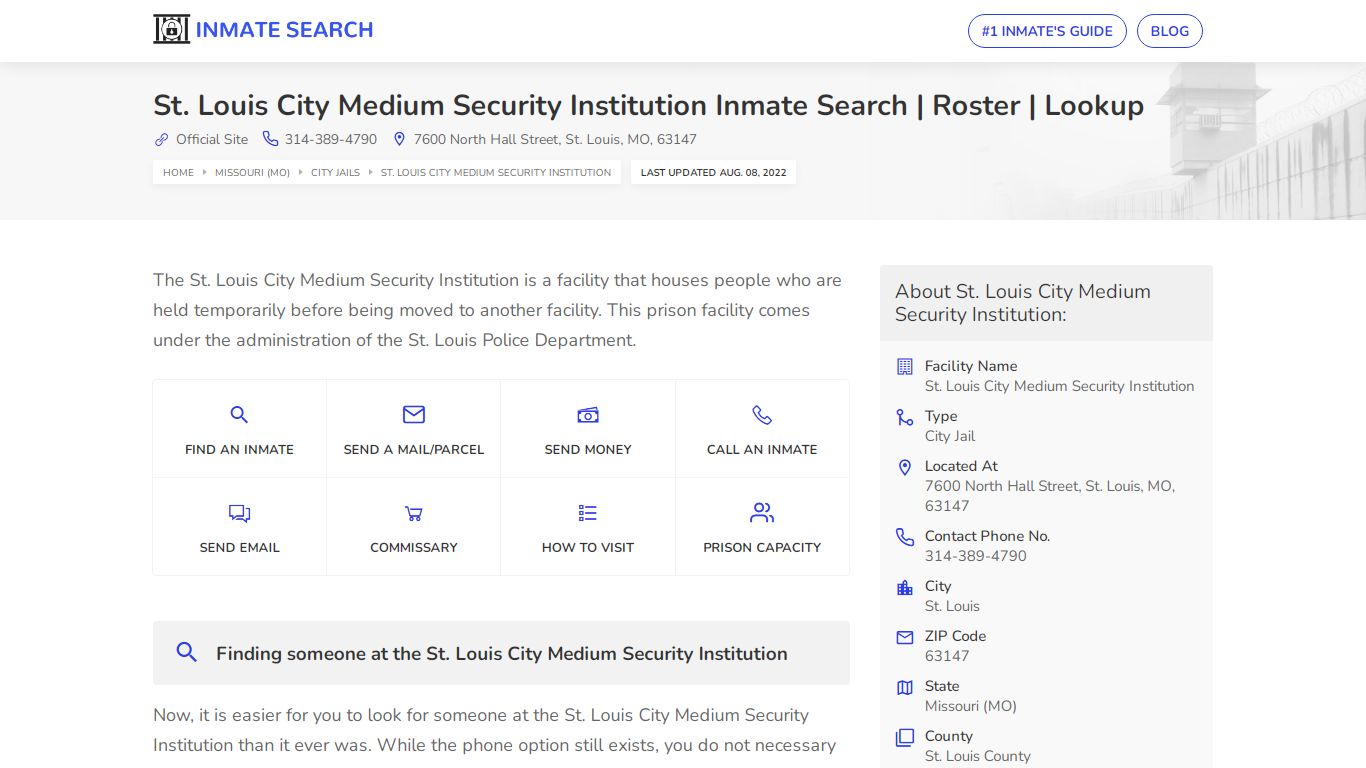Click the envelope icon above Send a Mail/Parcel

[x=414, y=414]
